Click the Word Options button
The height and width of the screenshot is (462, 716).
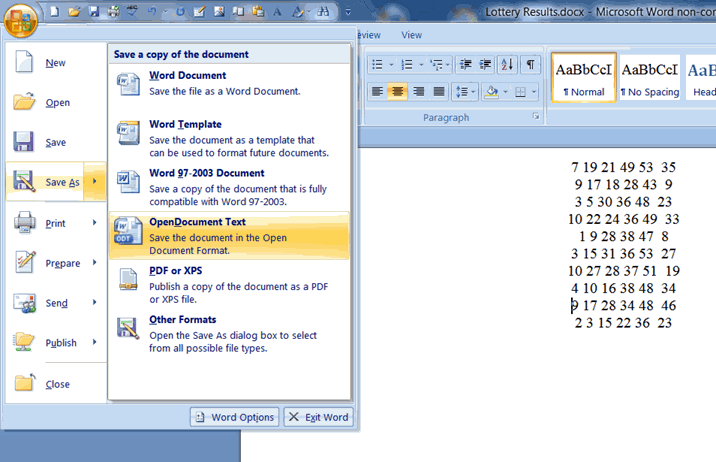235,417
